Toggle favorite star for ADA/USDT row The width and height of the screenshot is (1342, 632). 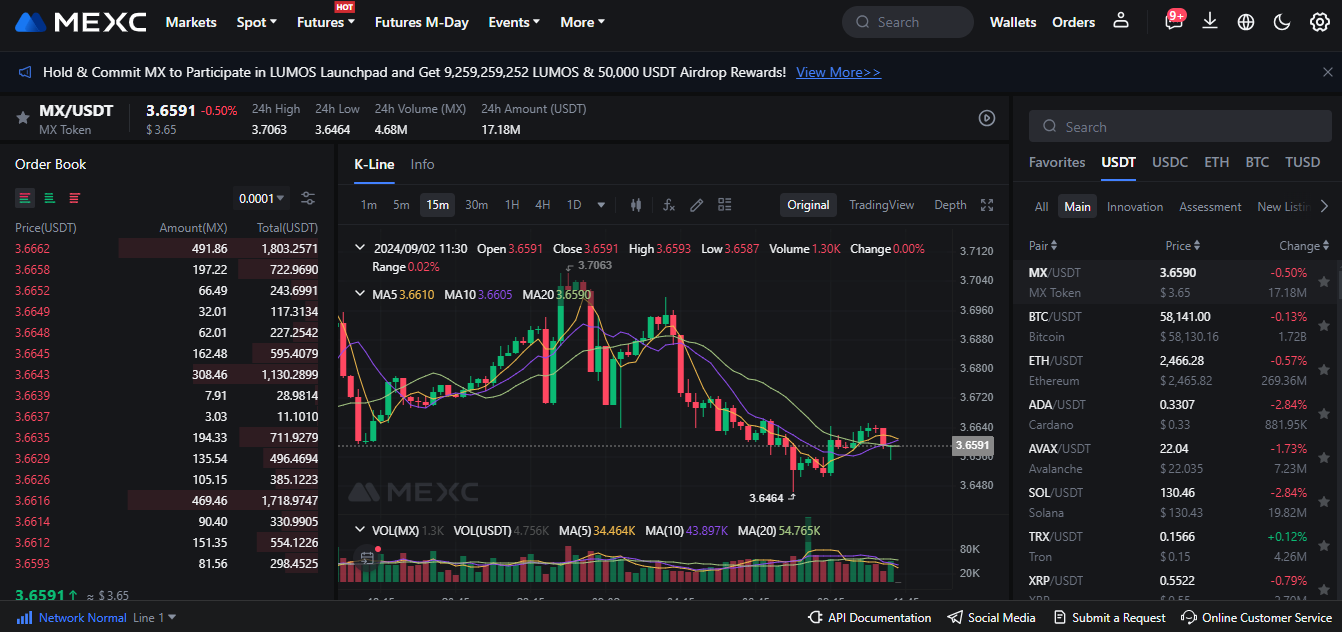[x=1324, y=414]
